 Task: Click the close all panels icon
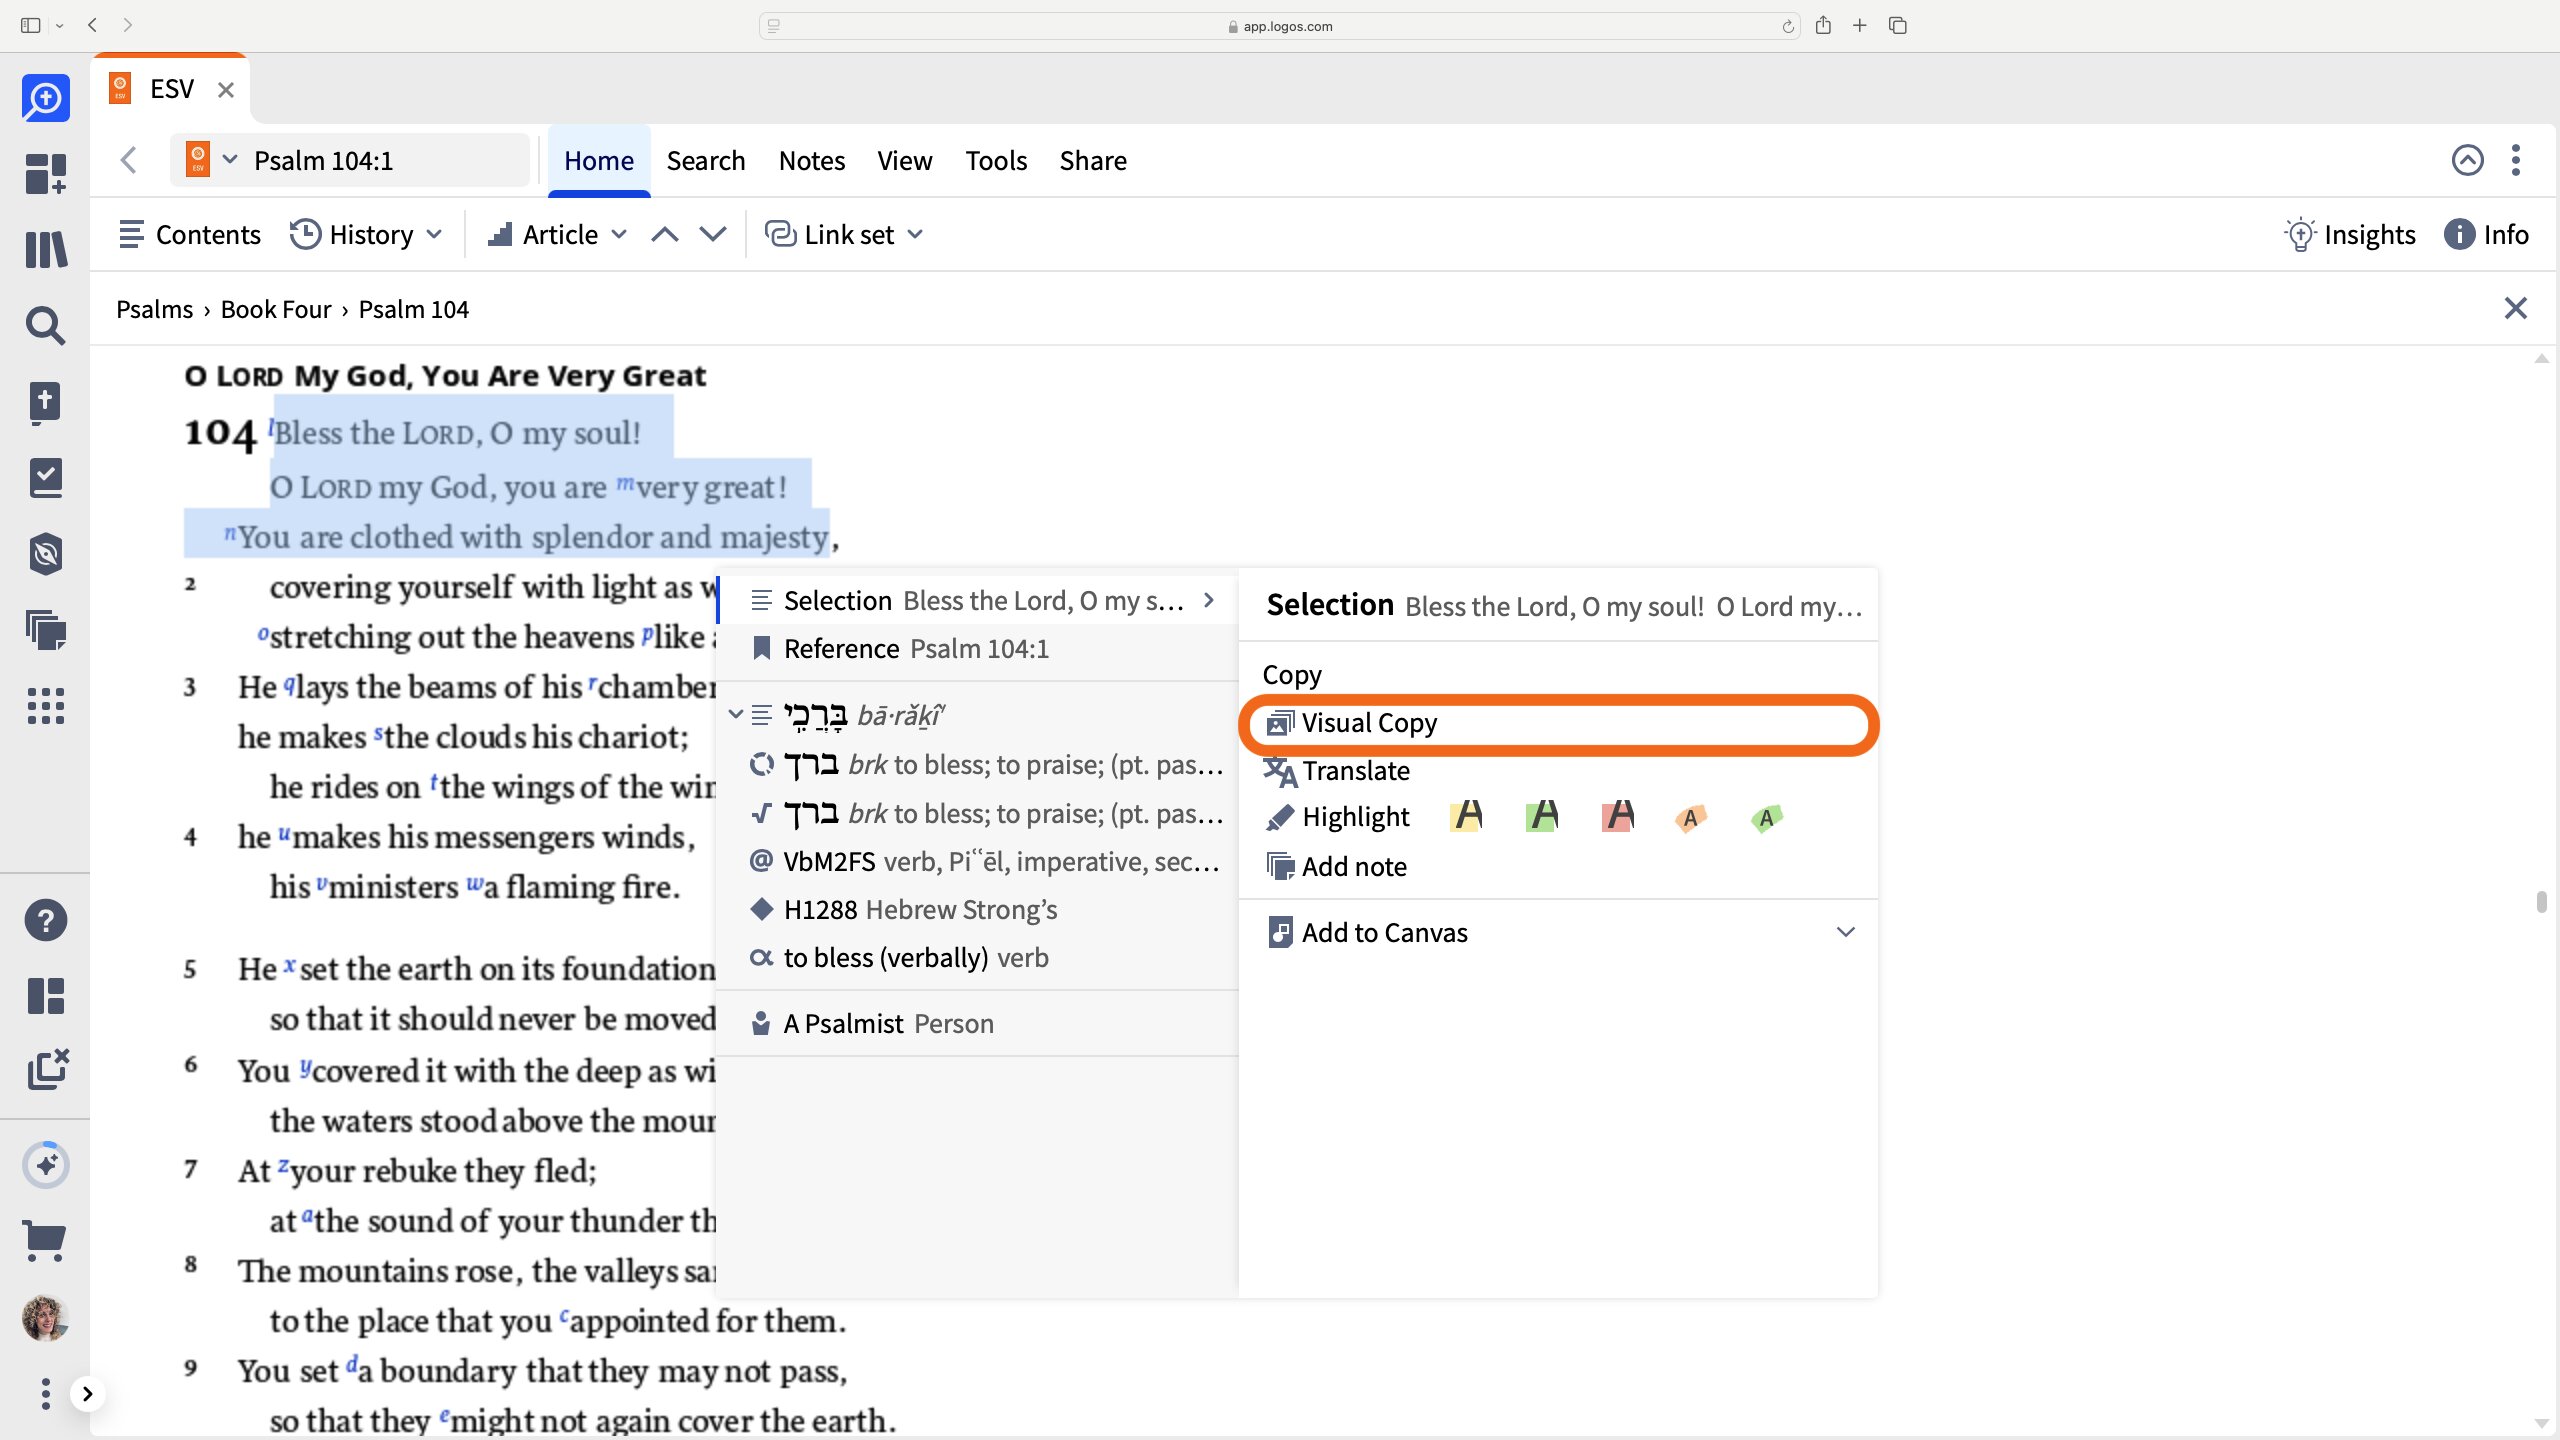click(48, 1069)
